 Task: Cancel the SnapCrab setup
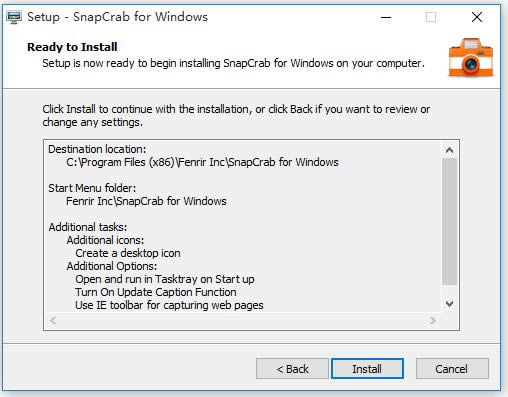click(x=452, y=369)
